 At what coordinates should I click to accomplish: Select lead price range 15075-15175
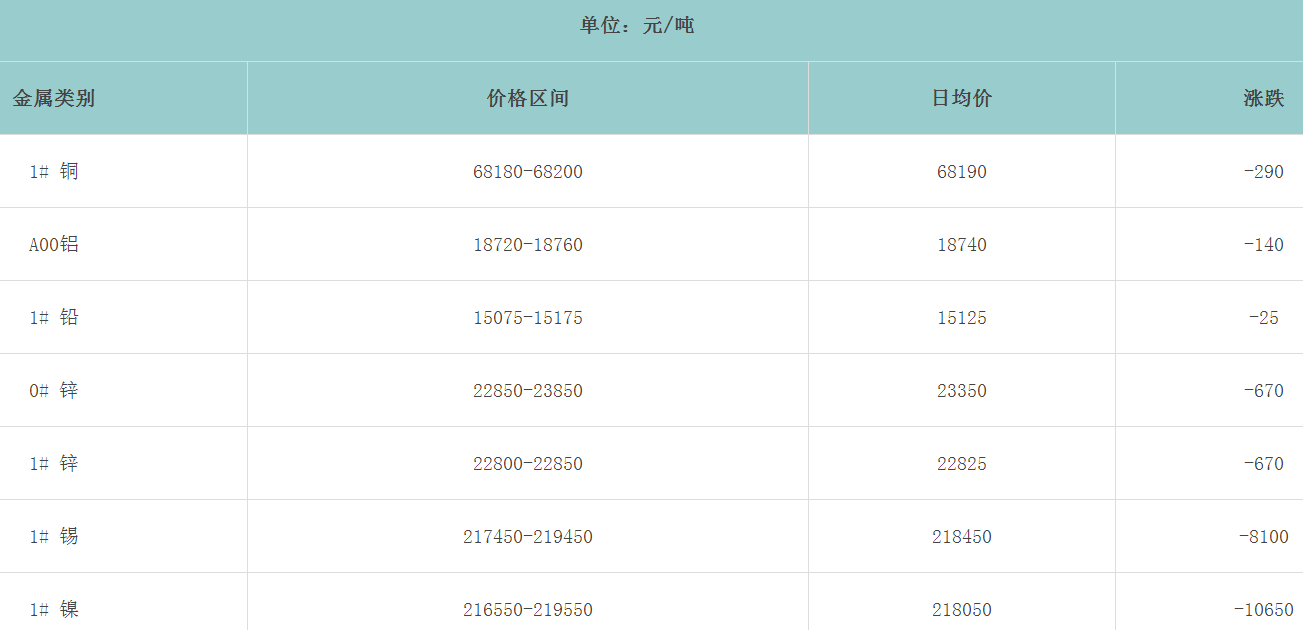(528, 318)
